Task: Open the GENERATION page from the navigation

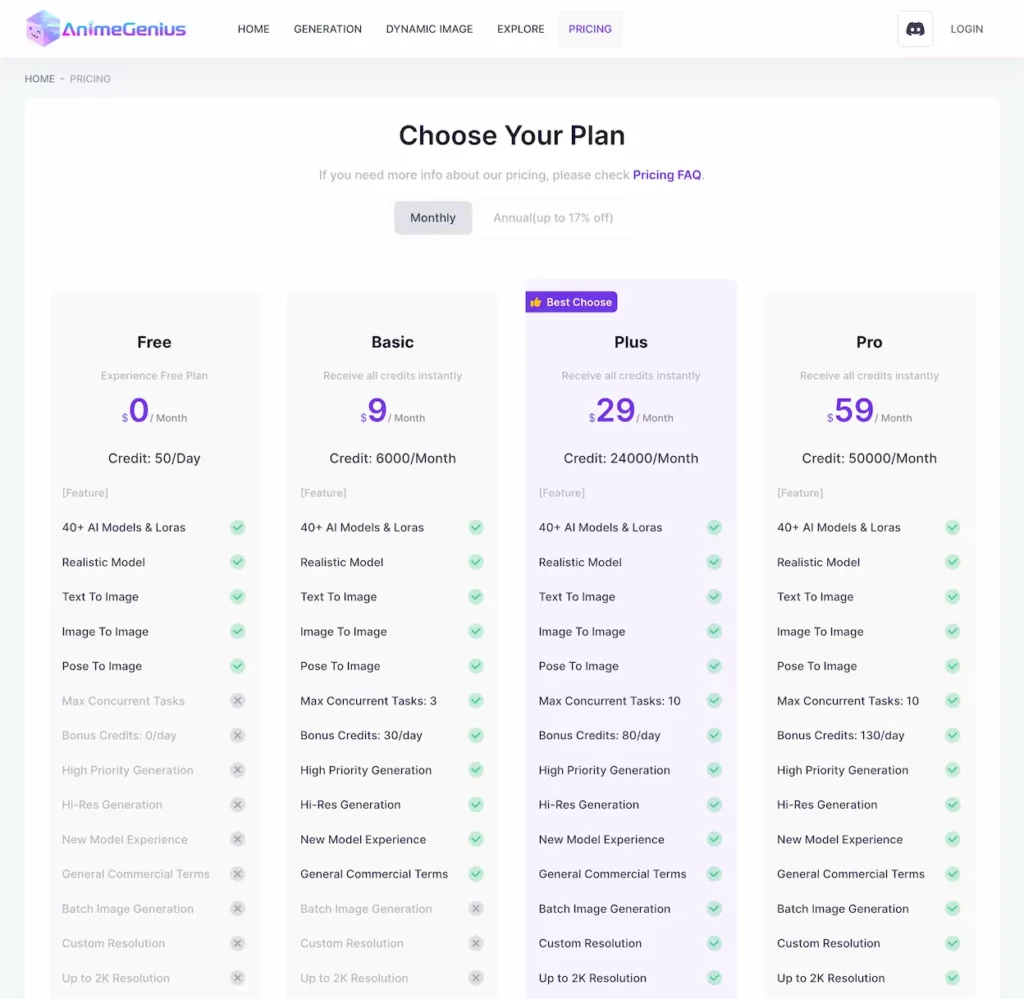Action: click(327, 29)
